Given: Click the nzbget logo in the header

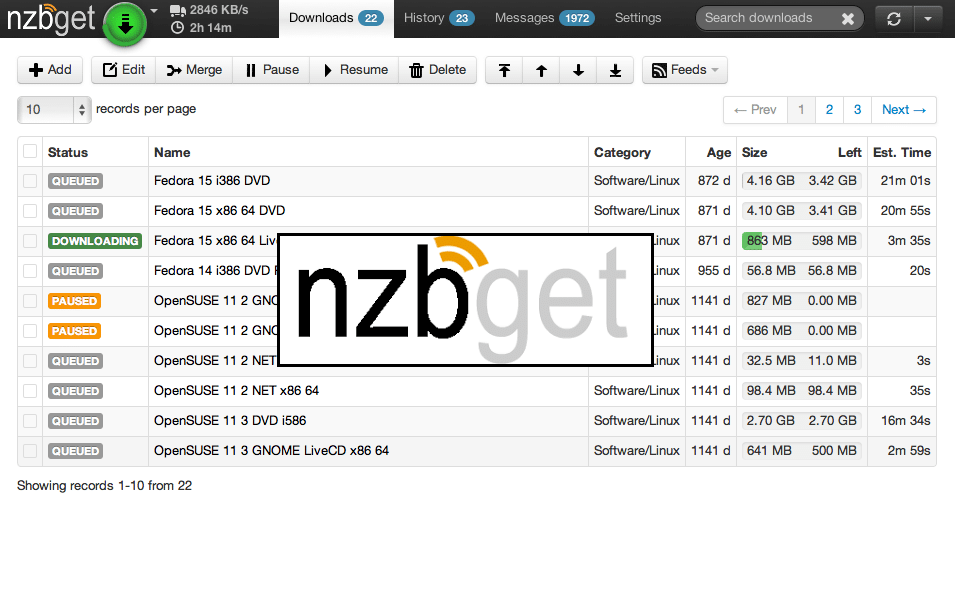Looking at the screenshot, I should click(x=51, y=19).
